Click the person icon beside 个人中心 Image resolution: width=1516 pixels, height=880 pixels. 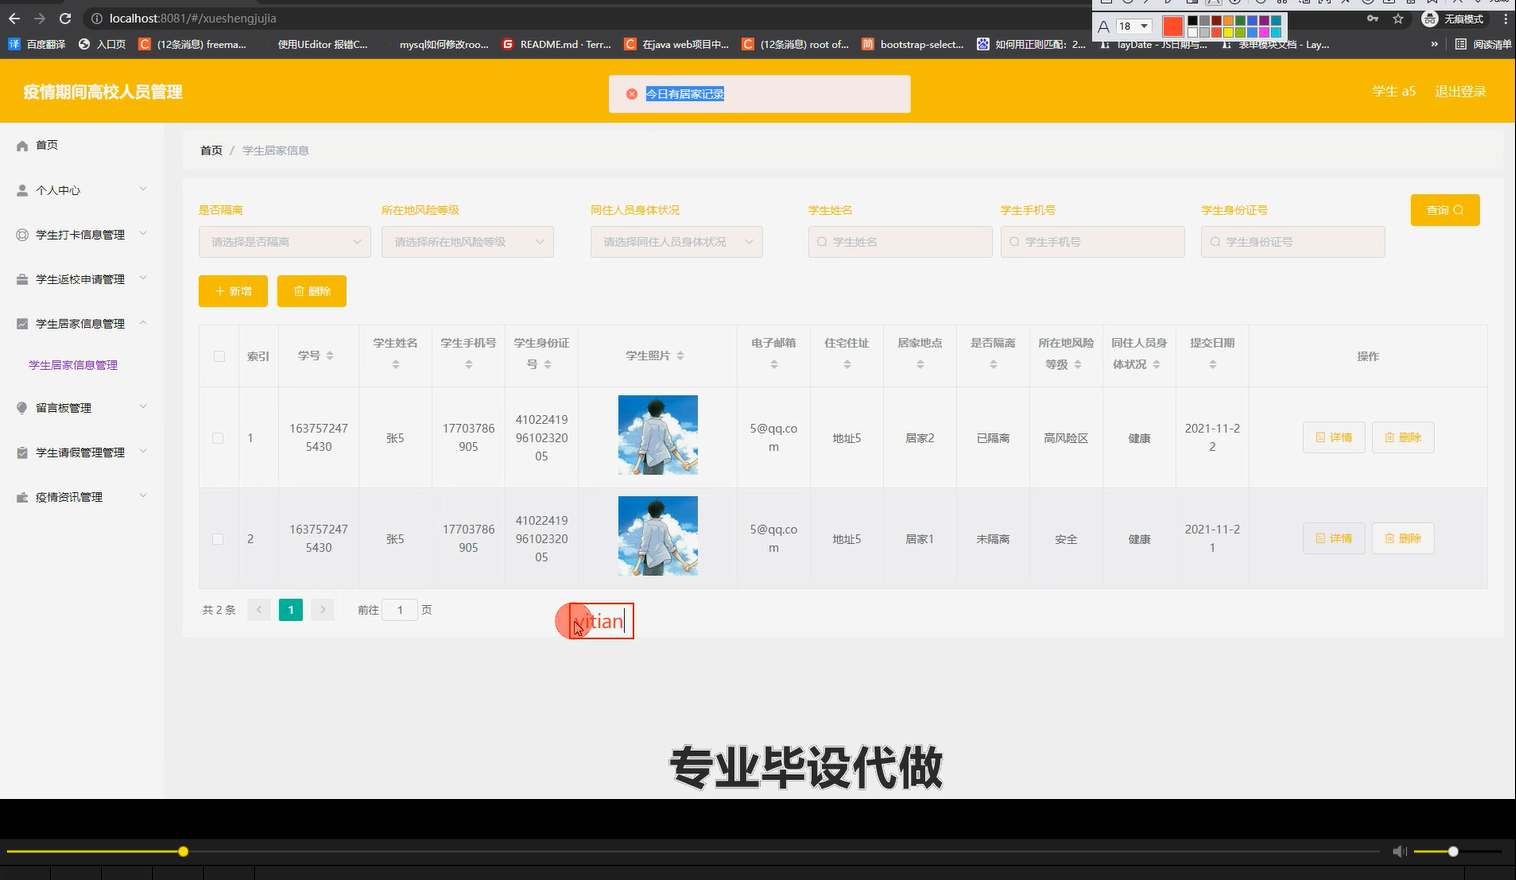(22, 190)
